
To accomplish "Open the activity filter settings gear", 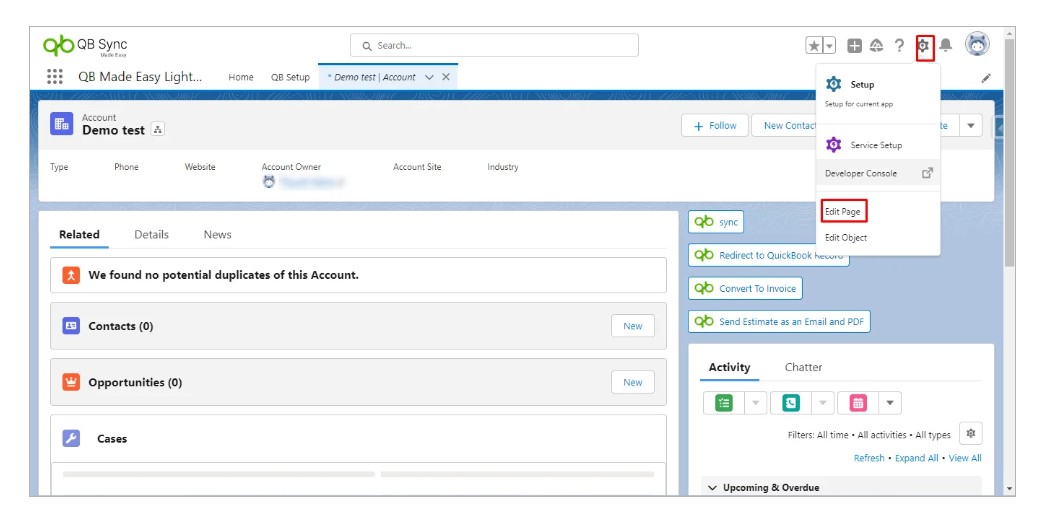I will [970, 434].
